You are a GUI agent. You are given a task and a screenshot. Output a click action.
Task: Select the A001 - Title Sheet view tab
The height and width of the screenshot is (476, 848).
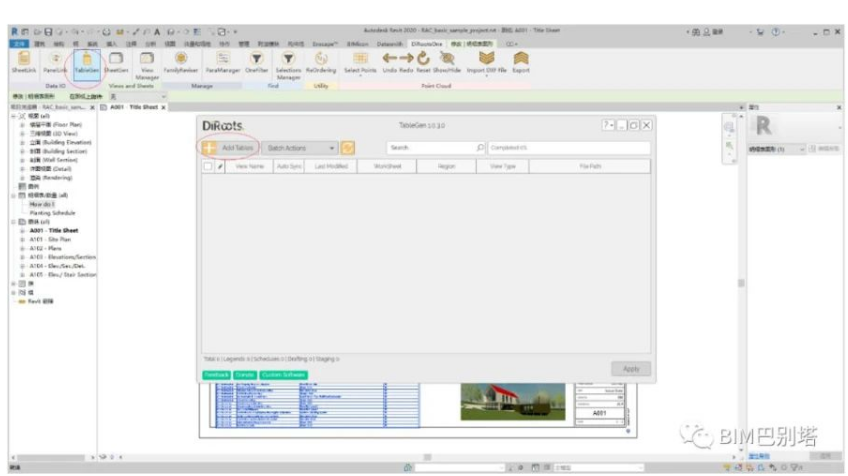click(134, 107)
